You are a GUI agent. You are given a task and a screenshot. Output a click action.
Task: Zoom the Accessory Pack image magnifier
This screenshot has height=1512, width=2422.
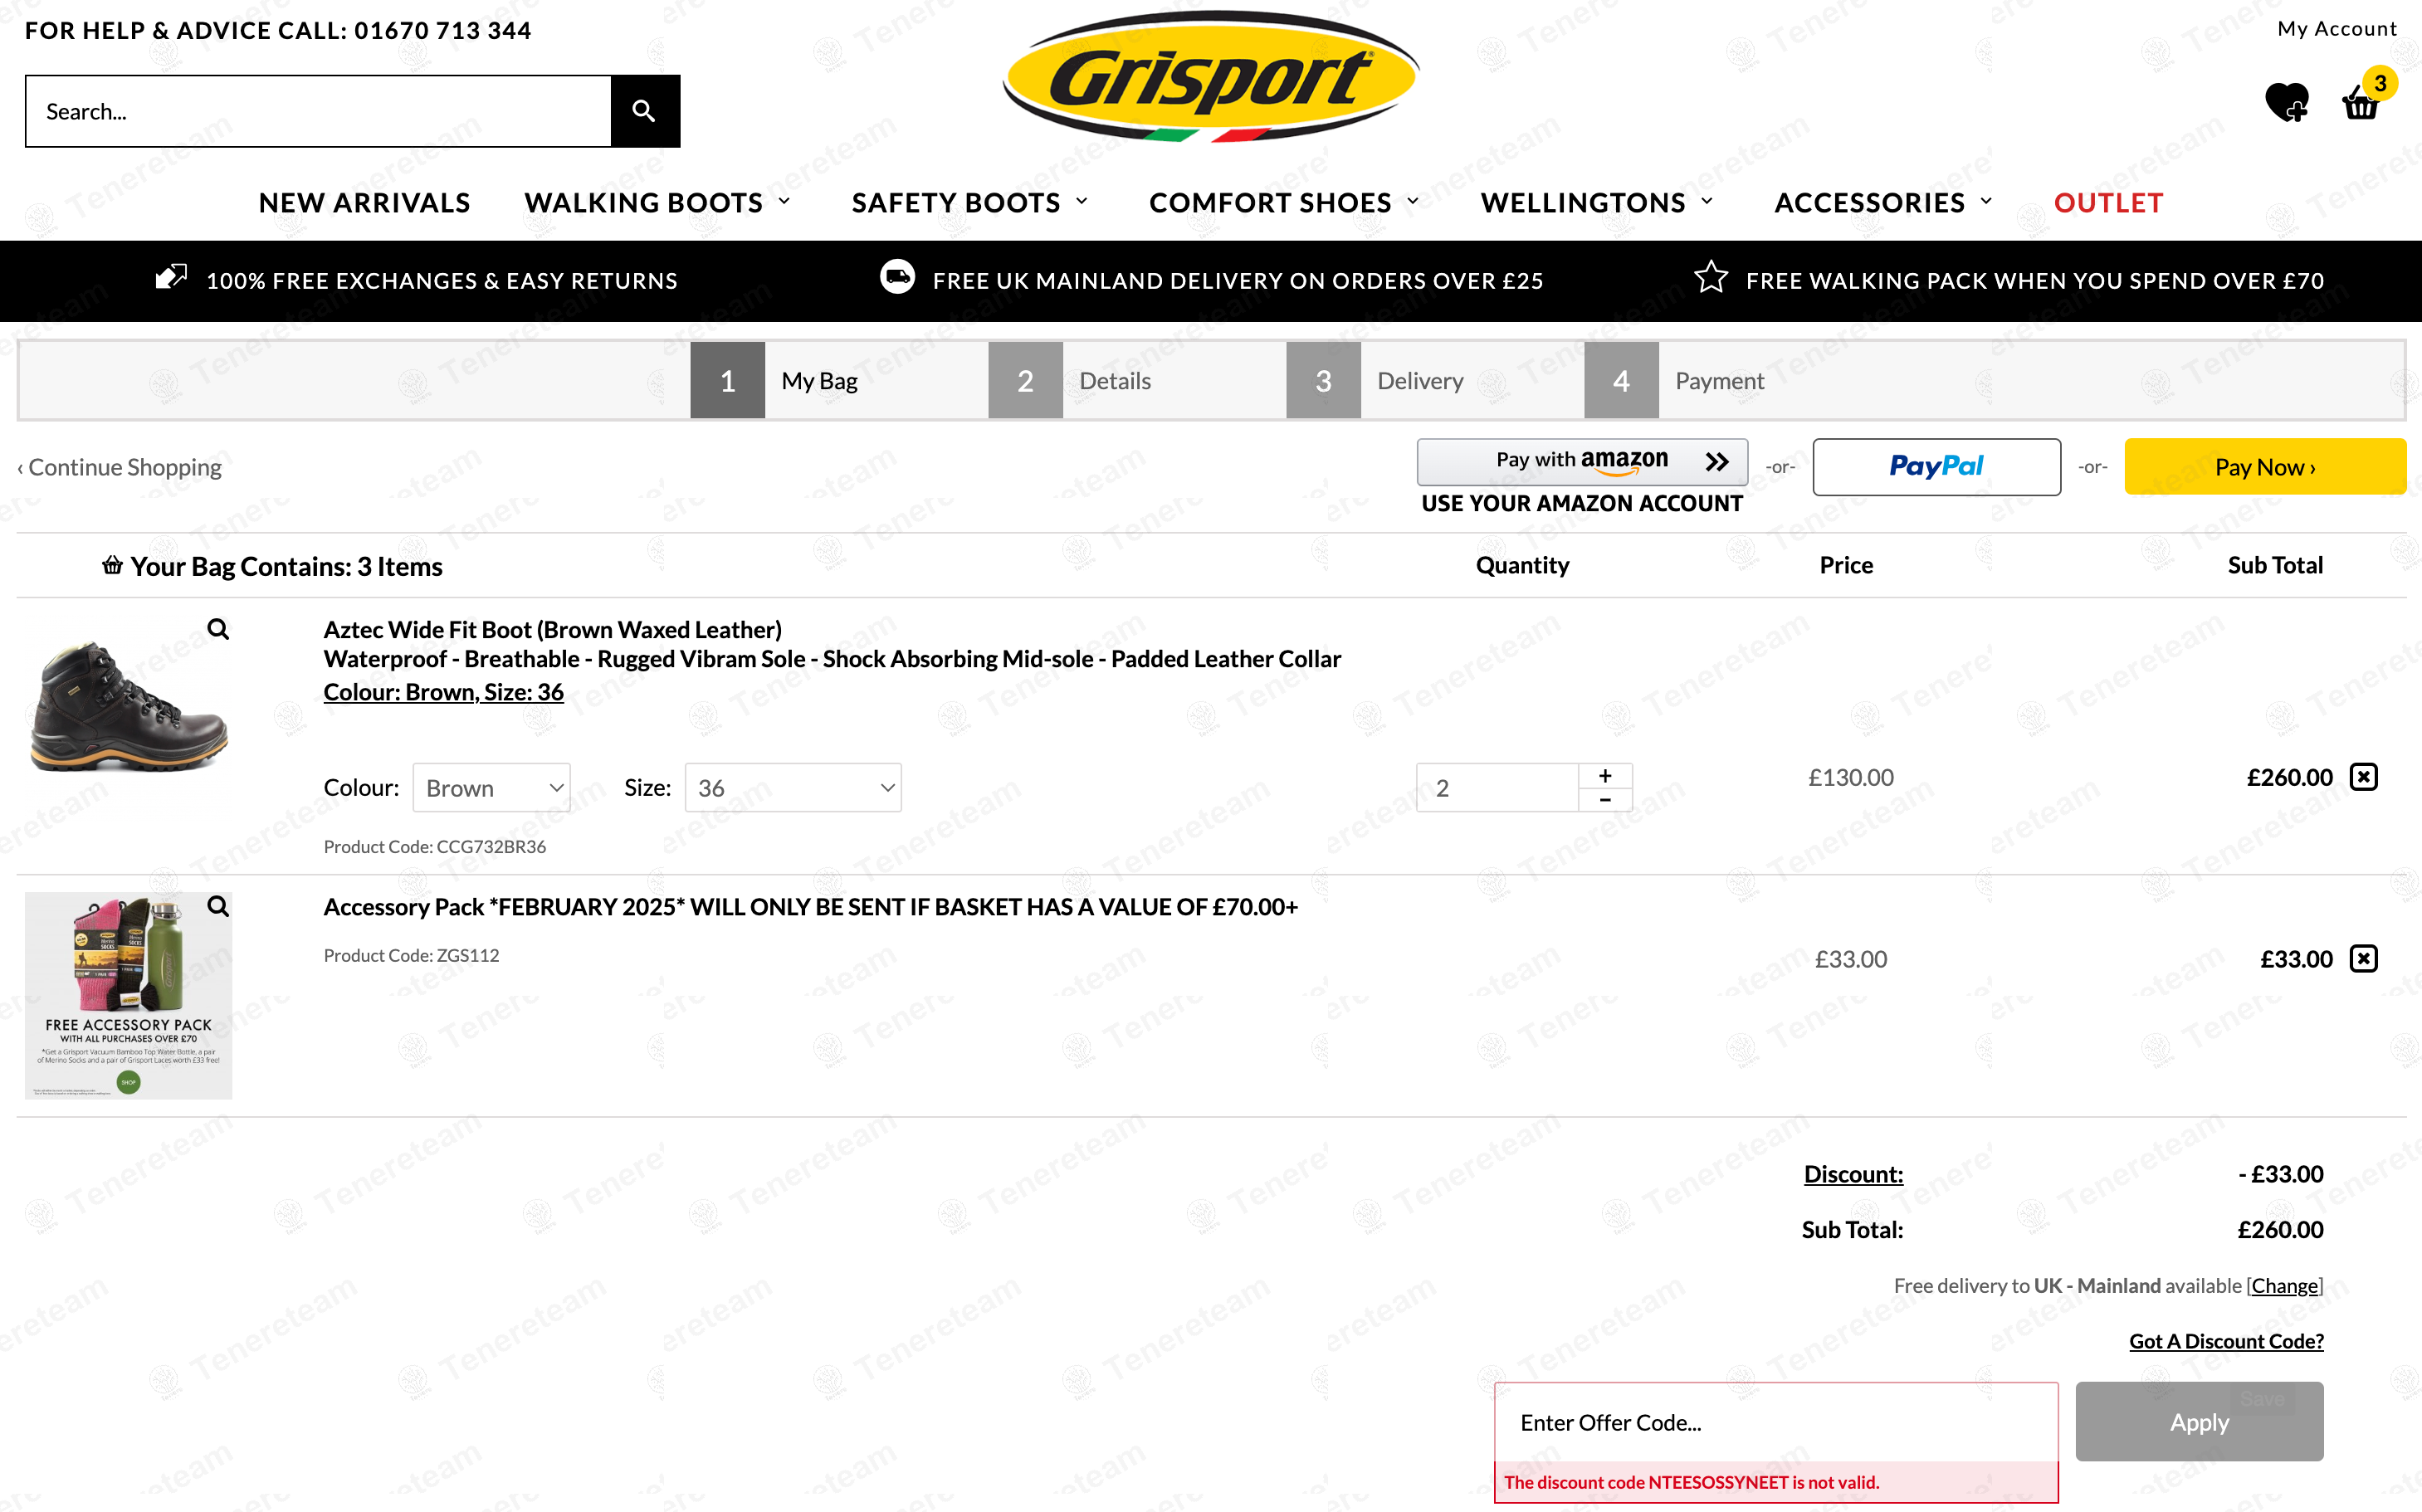218,906
